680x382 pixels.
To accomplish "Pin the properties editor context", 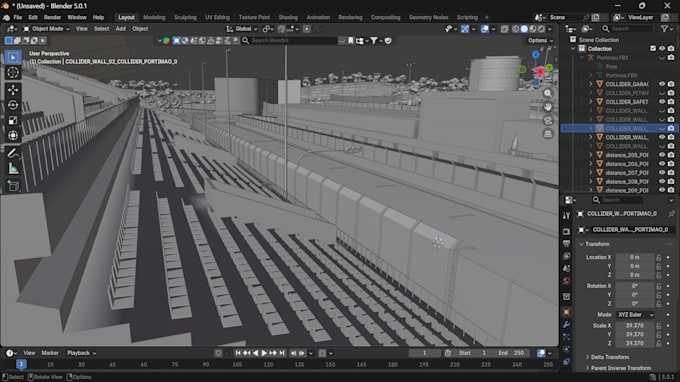I will point(671,213).
